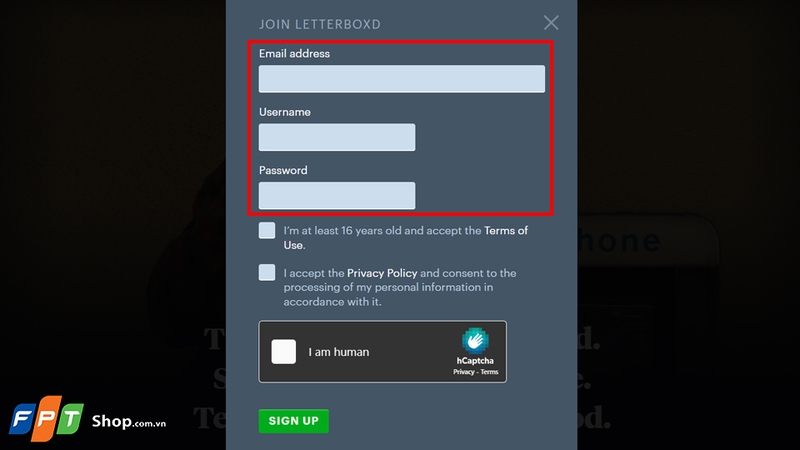Focus the Email address input field

[x=402, y=79]
